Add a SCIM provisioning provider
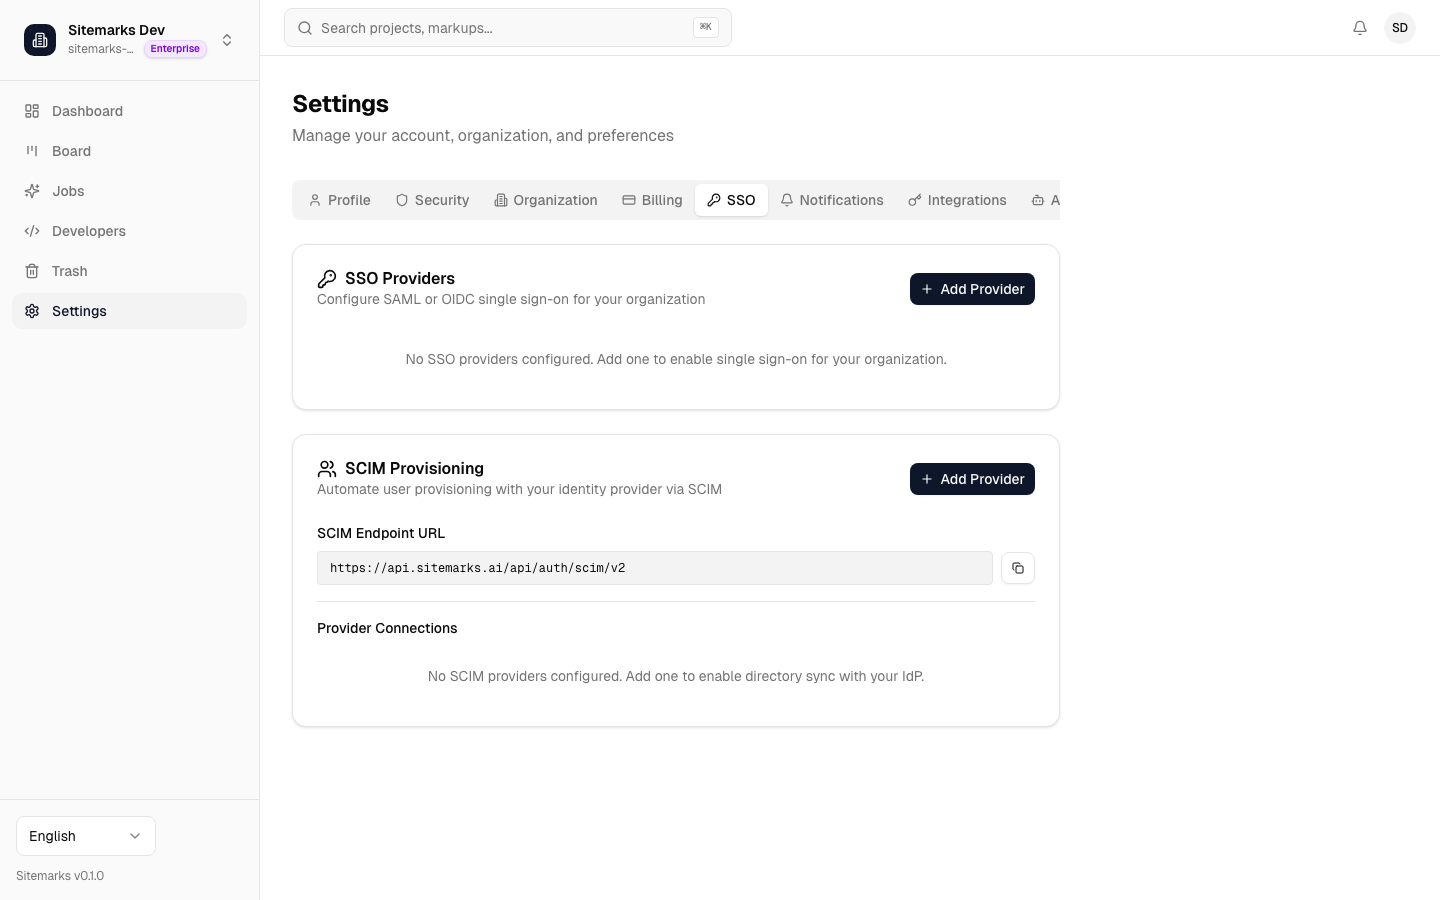The image size is (1440, 900). coord(972,479)
